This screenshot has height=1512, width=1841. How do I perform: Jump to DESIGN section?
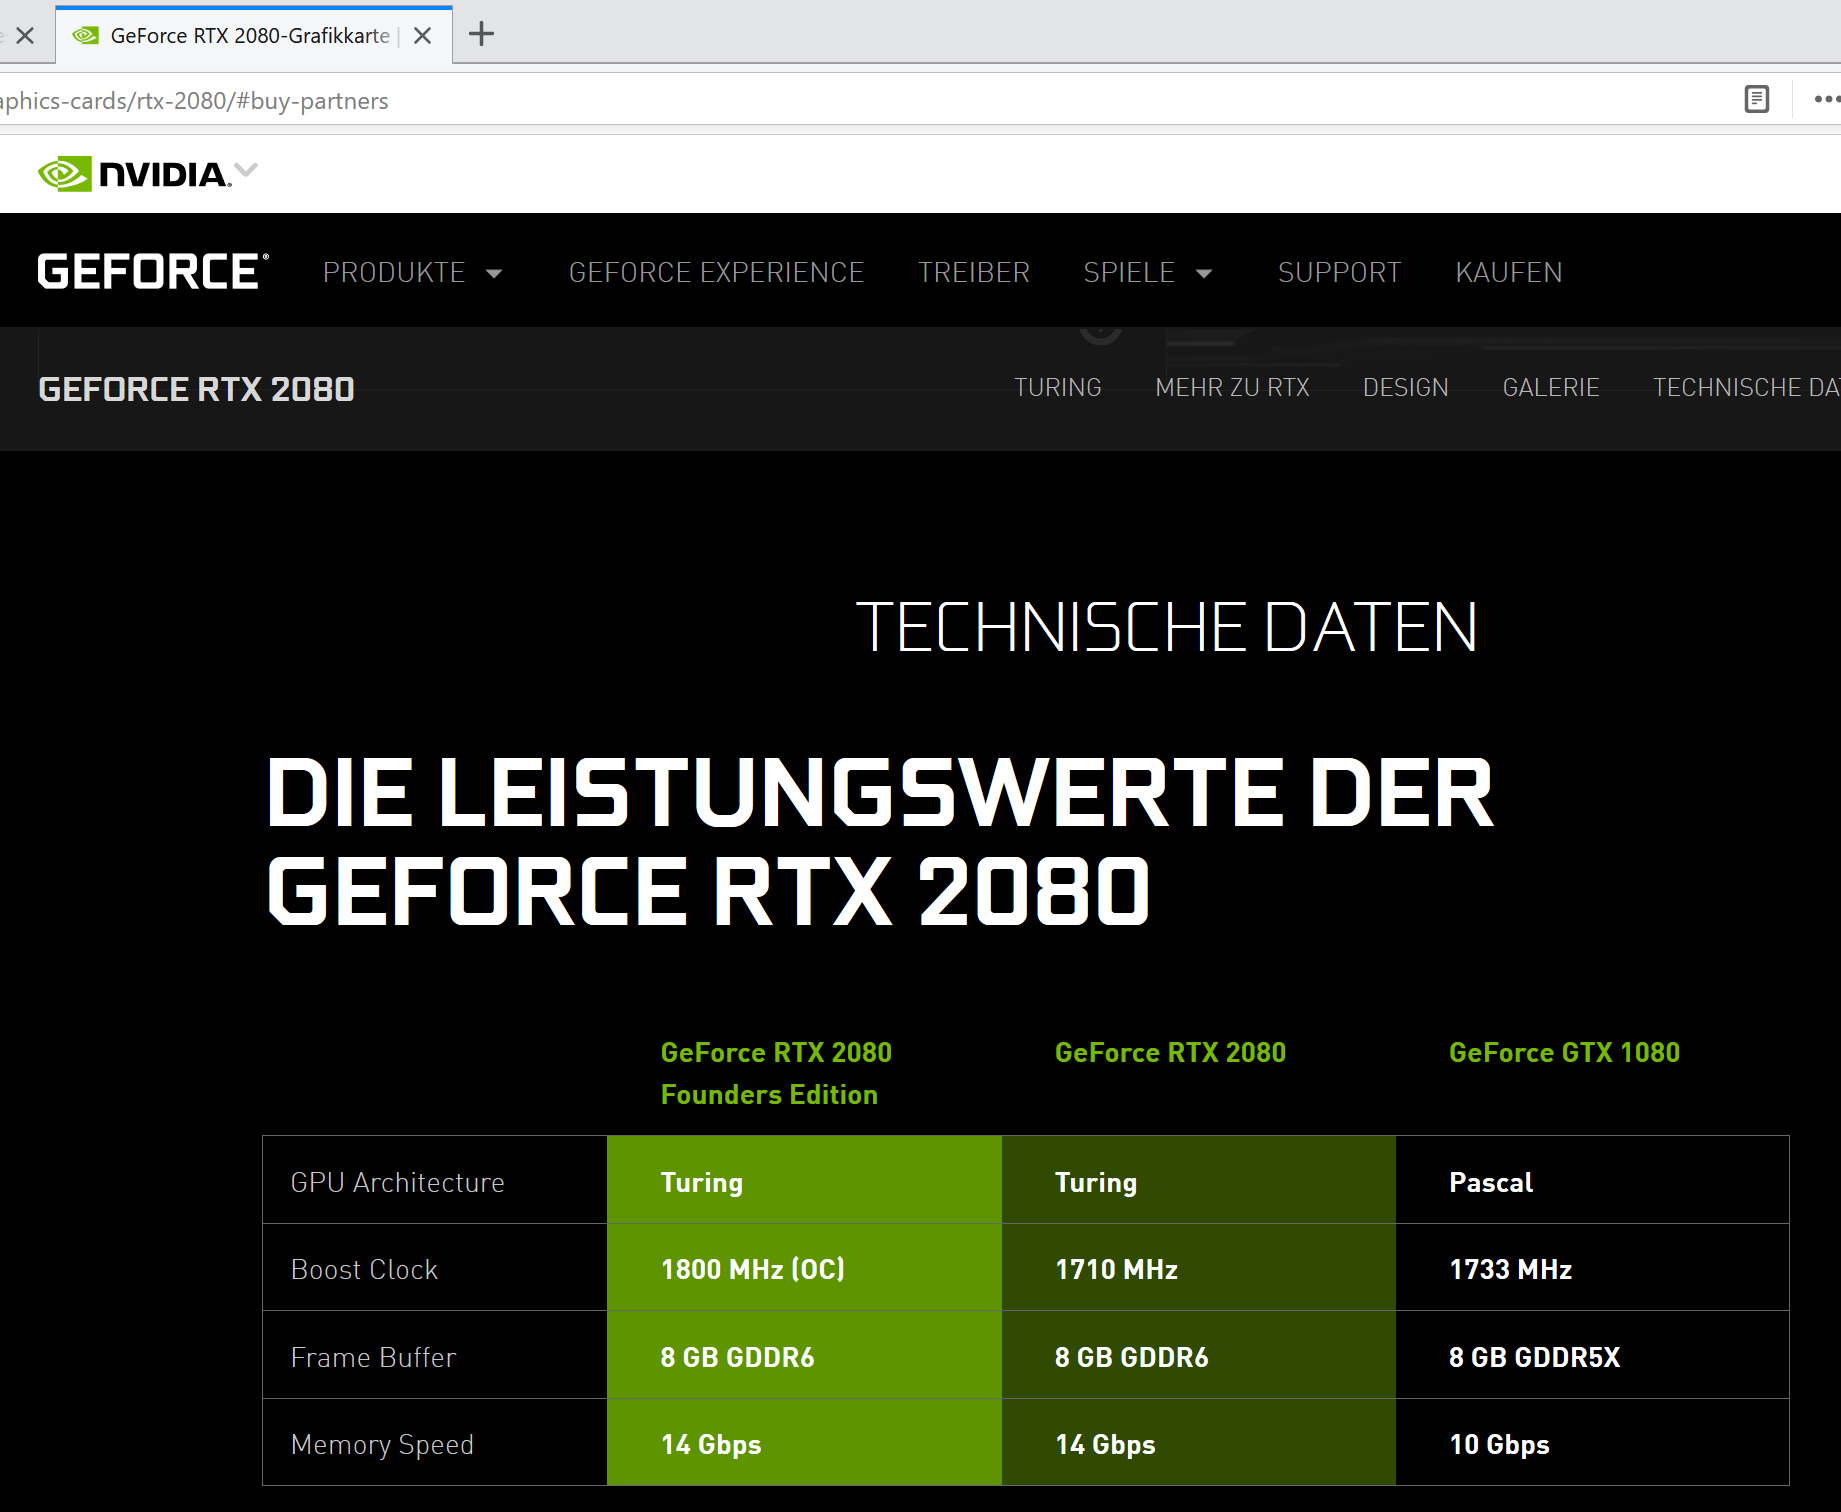coord(1405,388)
